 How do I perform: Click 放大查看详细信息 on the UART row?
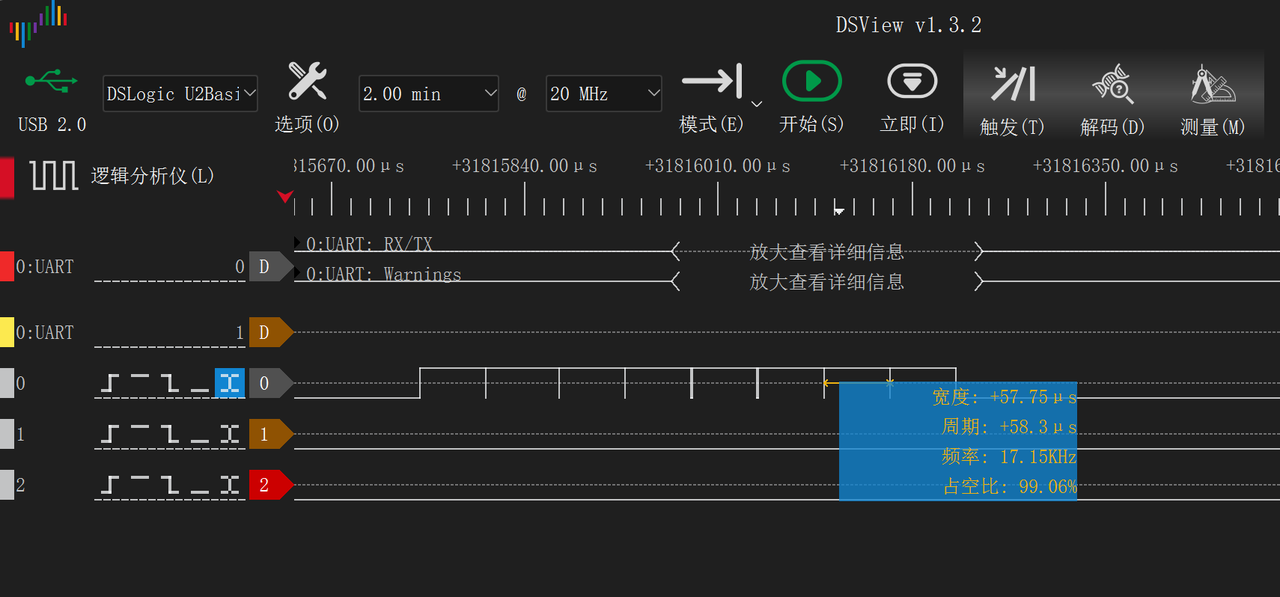coord(826,252)
